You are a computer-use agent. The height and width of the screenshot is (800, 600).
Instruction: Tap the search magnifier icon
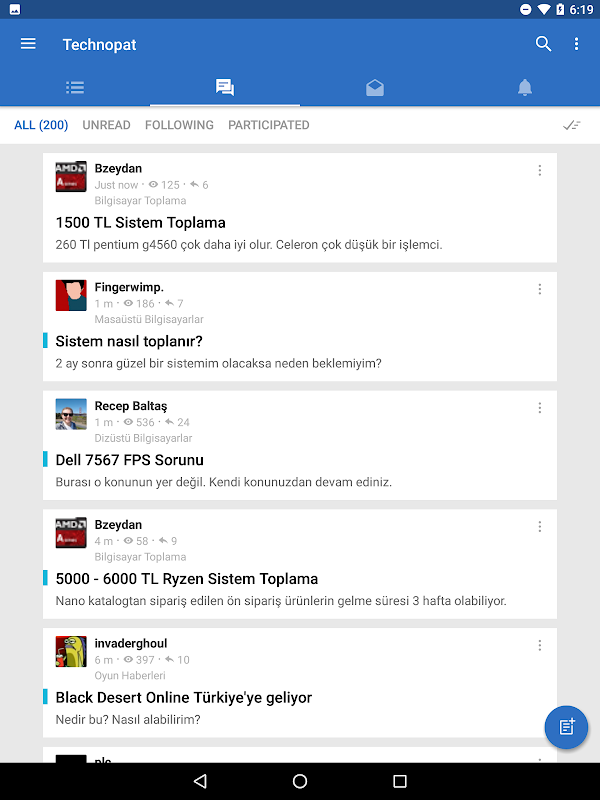(x=543, y=44)
